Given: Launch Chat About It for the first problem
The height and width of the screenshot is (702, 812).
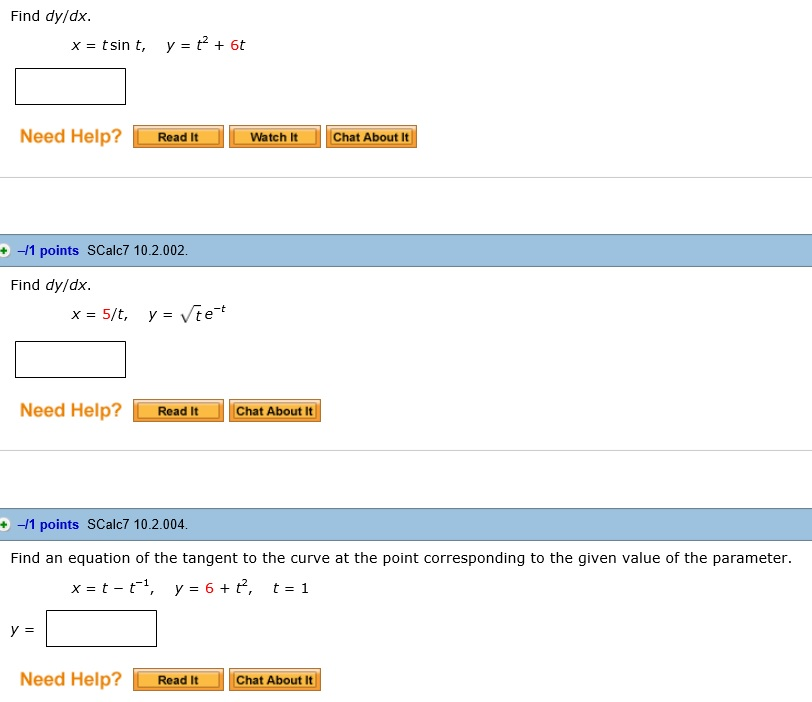Looking at the screenshot, I should 371,136.
